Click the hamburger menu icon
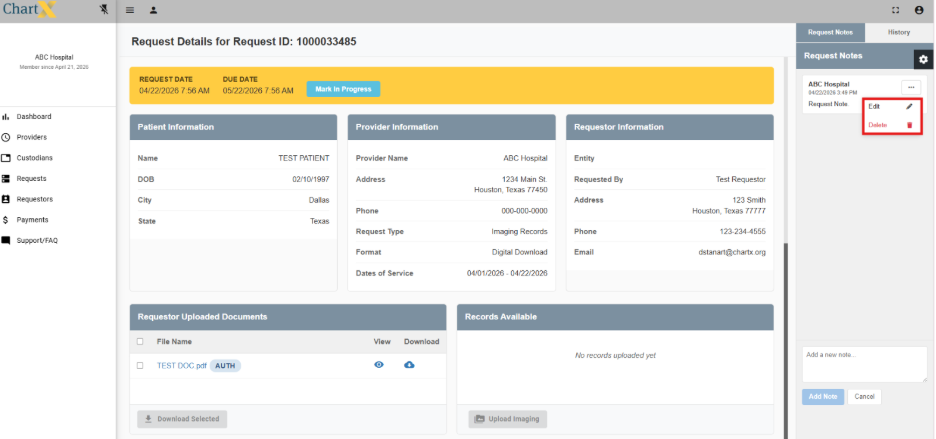The width and height of the screenshot is (936, 439). pos(130,10)
